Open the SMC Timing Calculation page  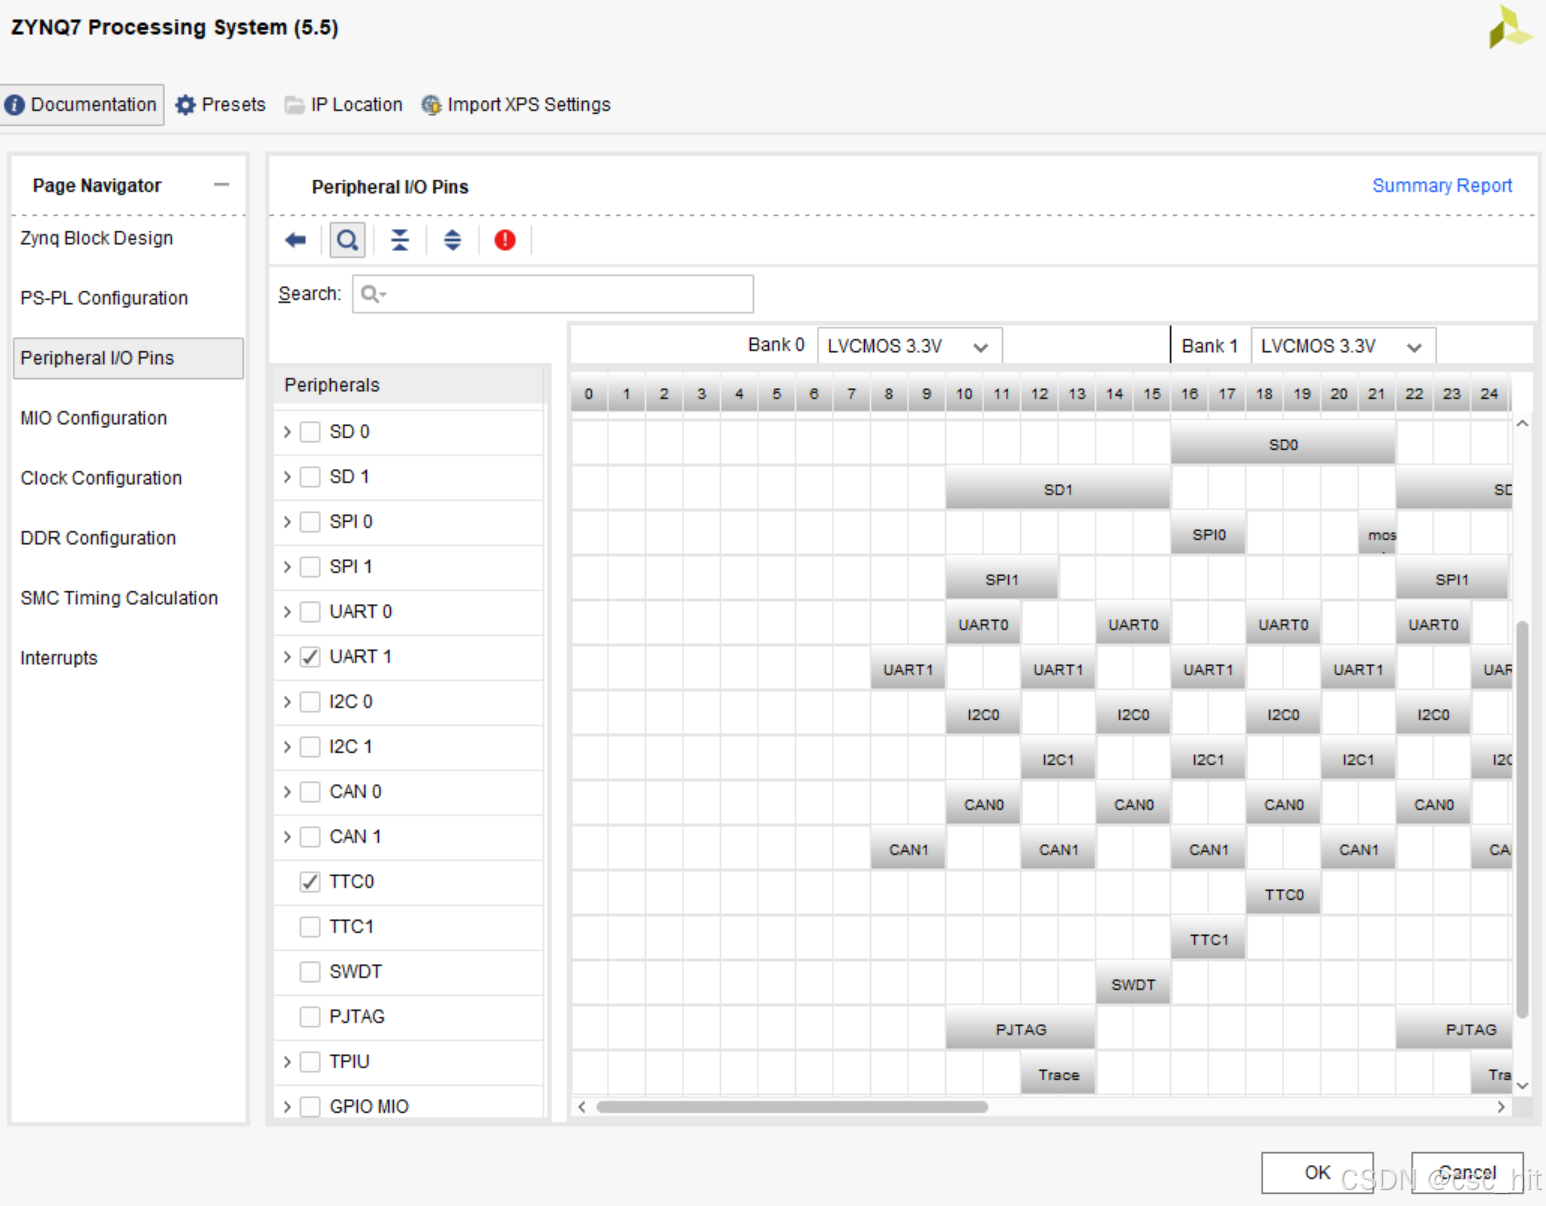119,598
